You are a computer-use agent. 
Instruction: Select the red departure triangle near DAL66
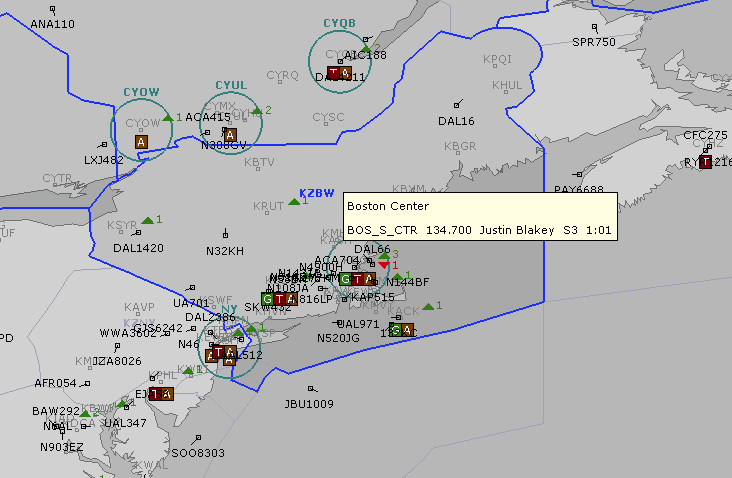point(384,264)
